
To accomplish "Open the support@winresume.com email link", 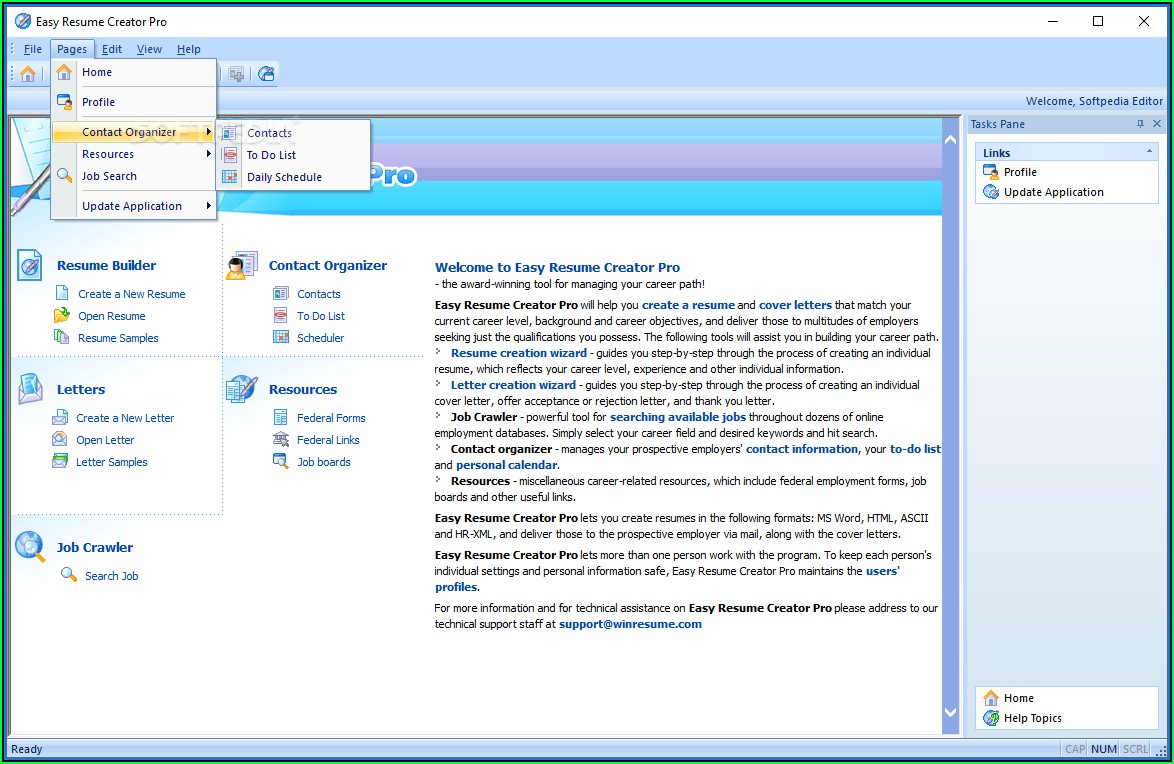I will [630, 624].
